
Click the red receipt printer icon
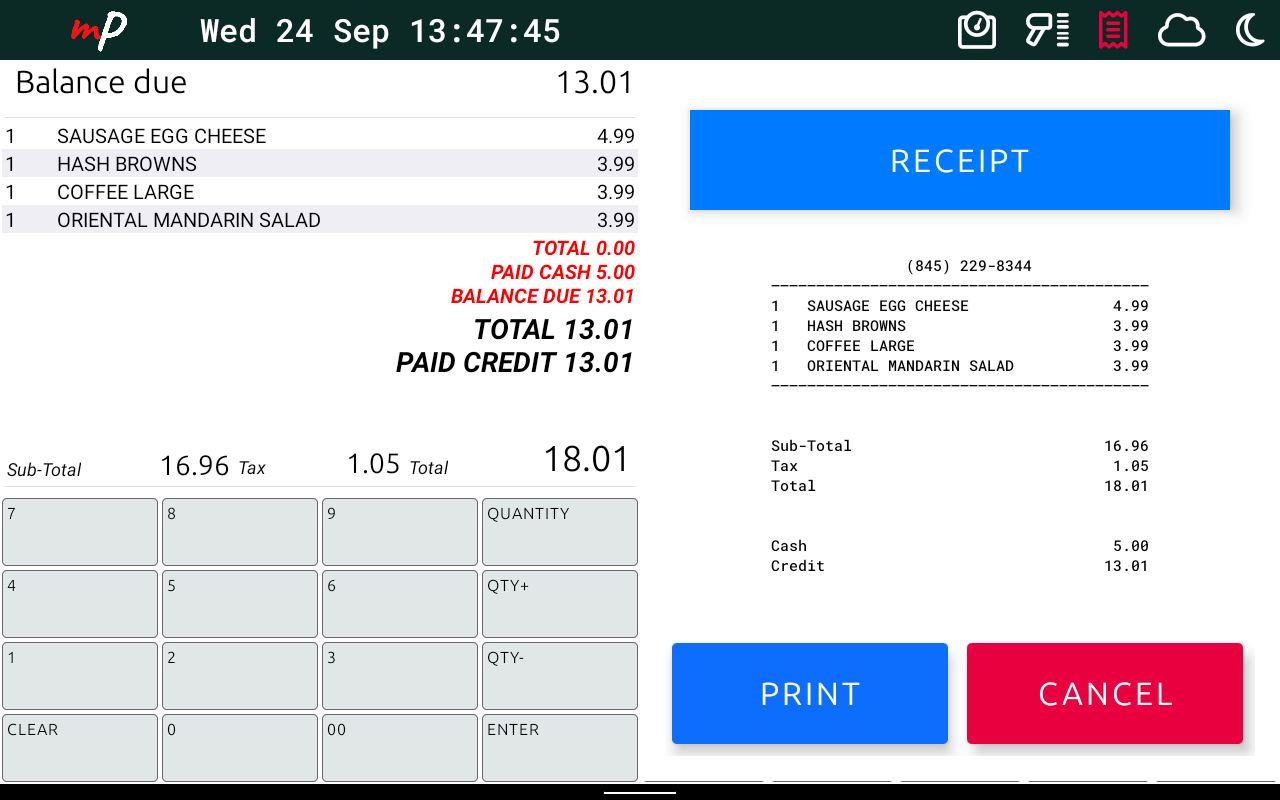1113,30
